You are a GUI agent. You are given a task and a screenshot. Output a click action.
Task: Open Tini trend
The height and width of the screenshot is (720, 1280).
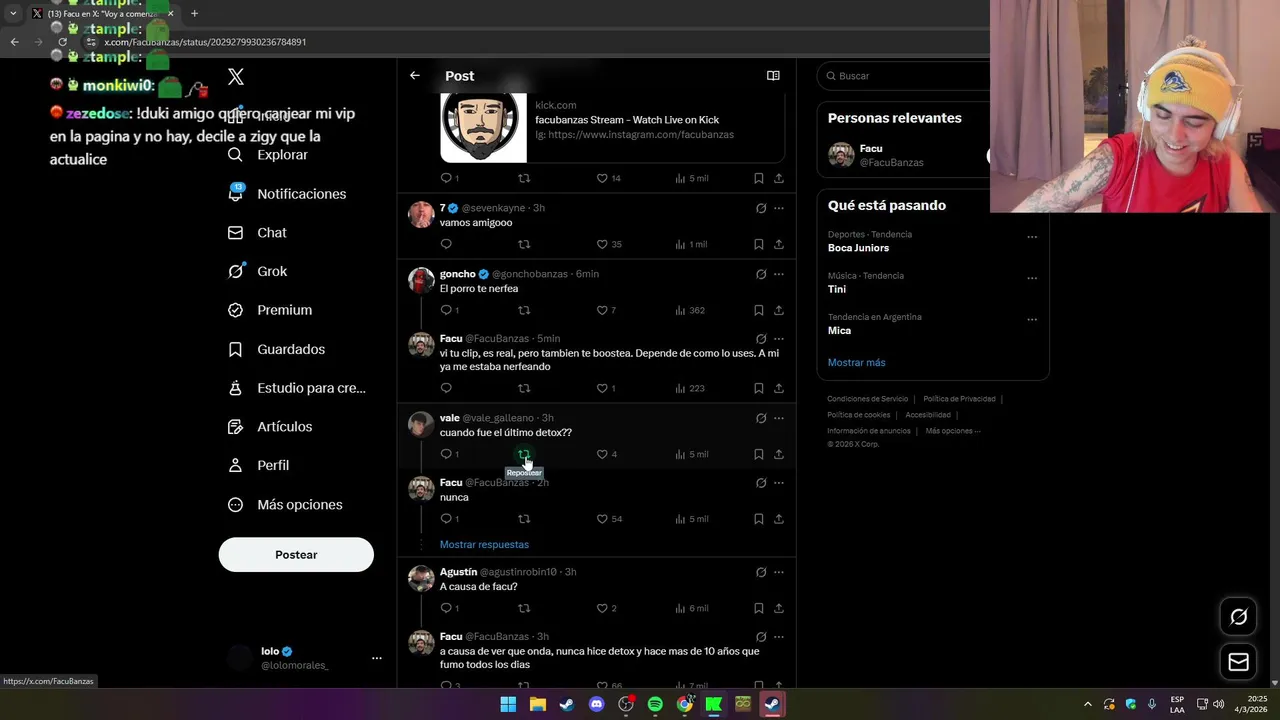coord(837,289)
